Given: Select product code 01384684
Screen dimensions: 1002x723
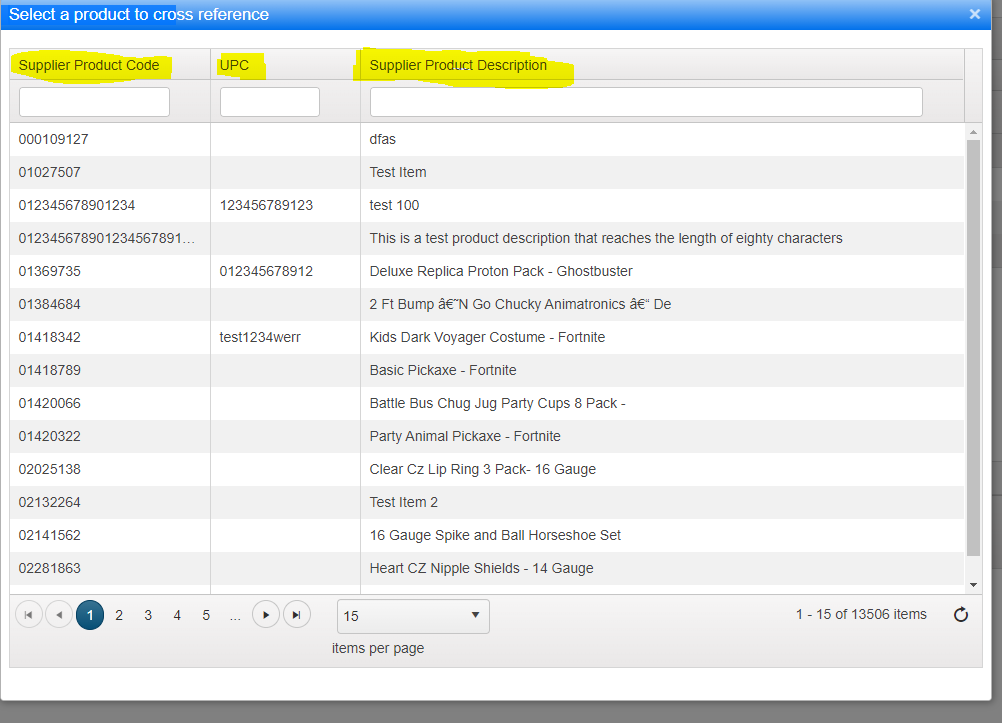Looking at the screenshot, I should click(49, 304).
